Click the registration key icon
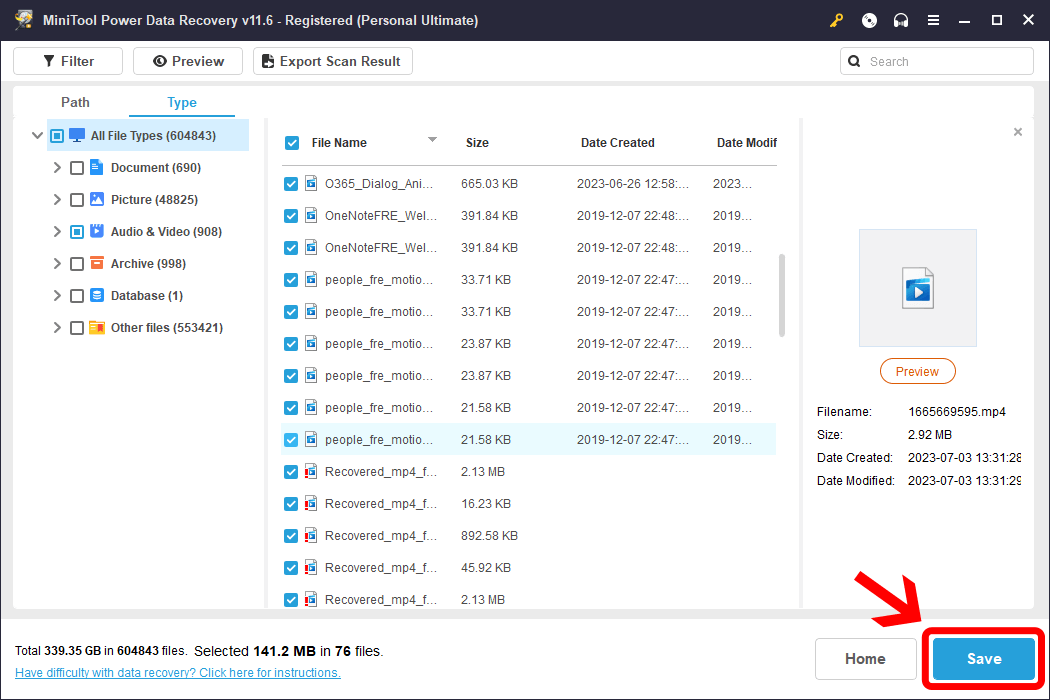The height and width of the screenshot is (700, 1050). 836,21
